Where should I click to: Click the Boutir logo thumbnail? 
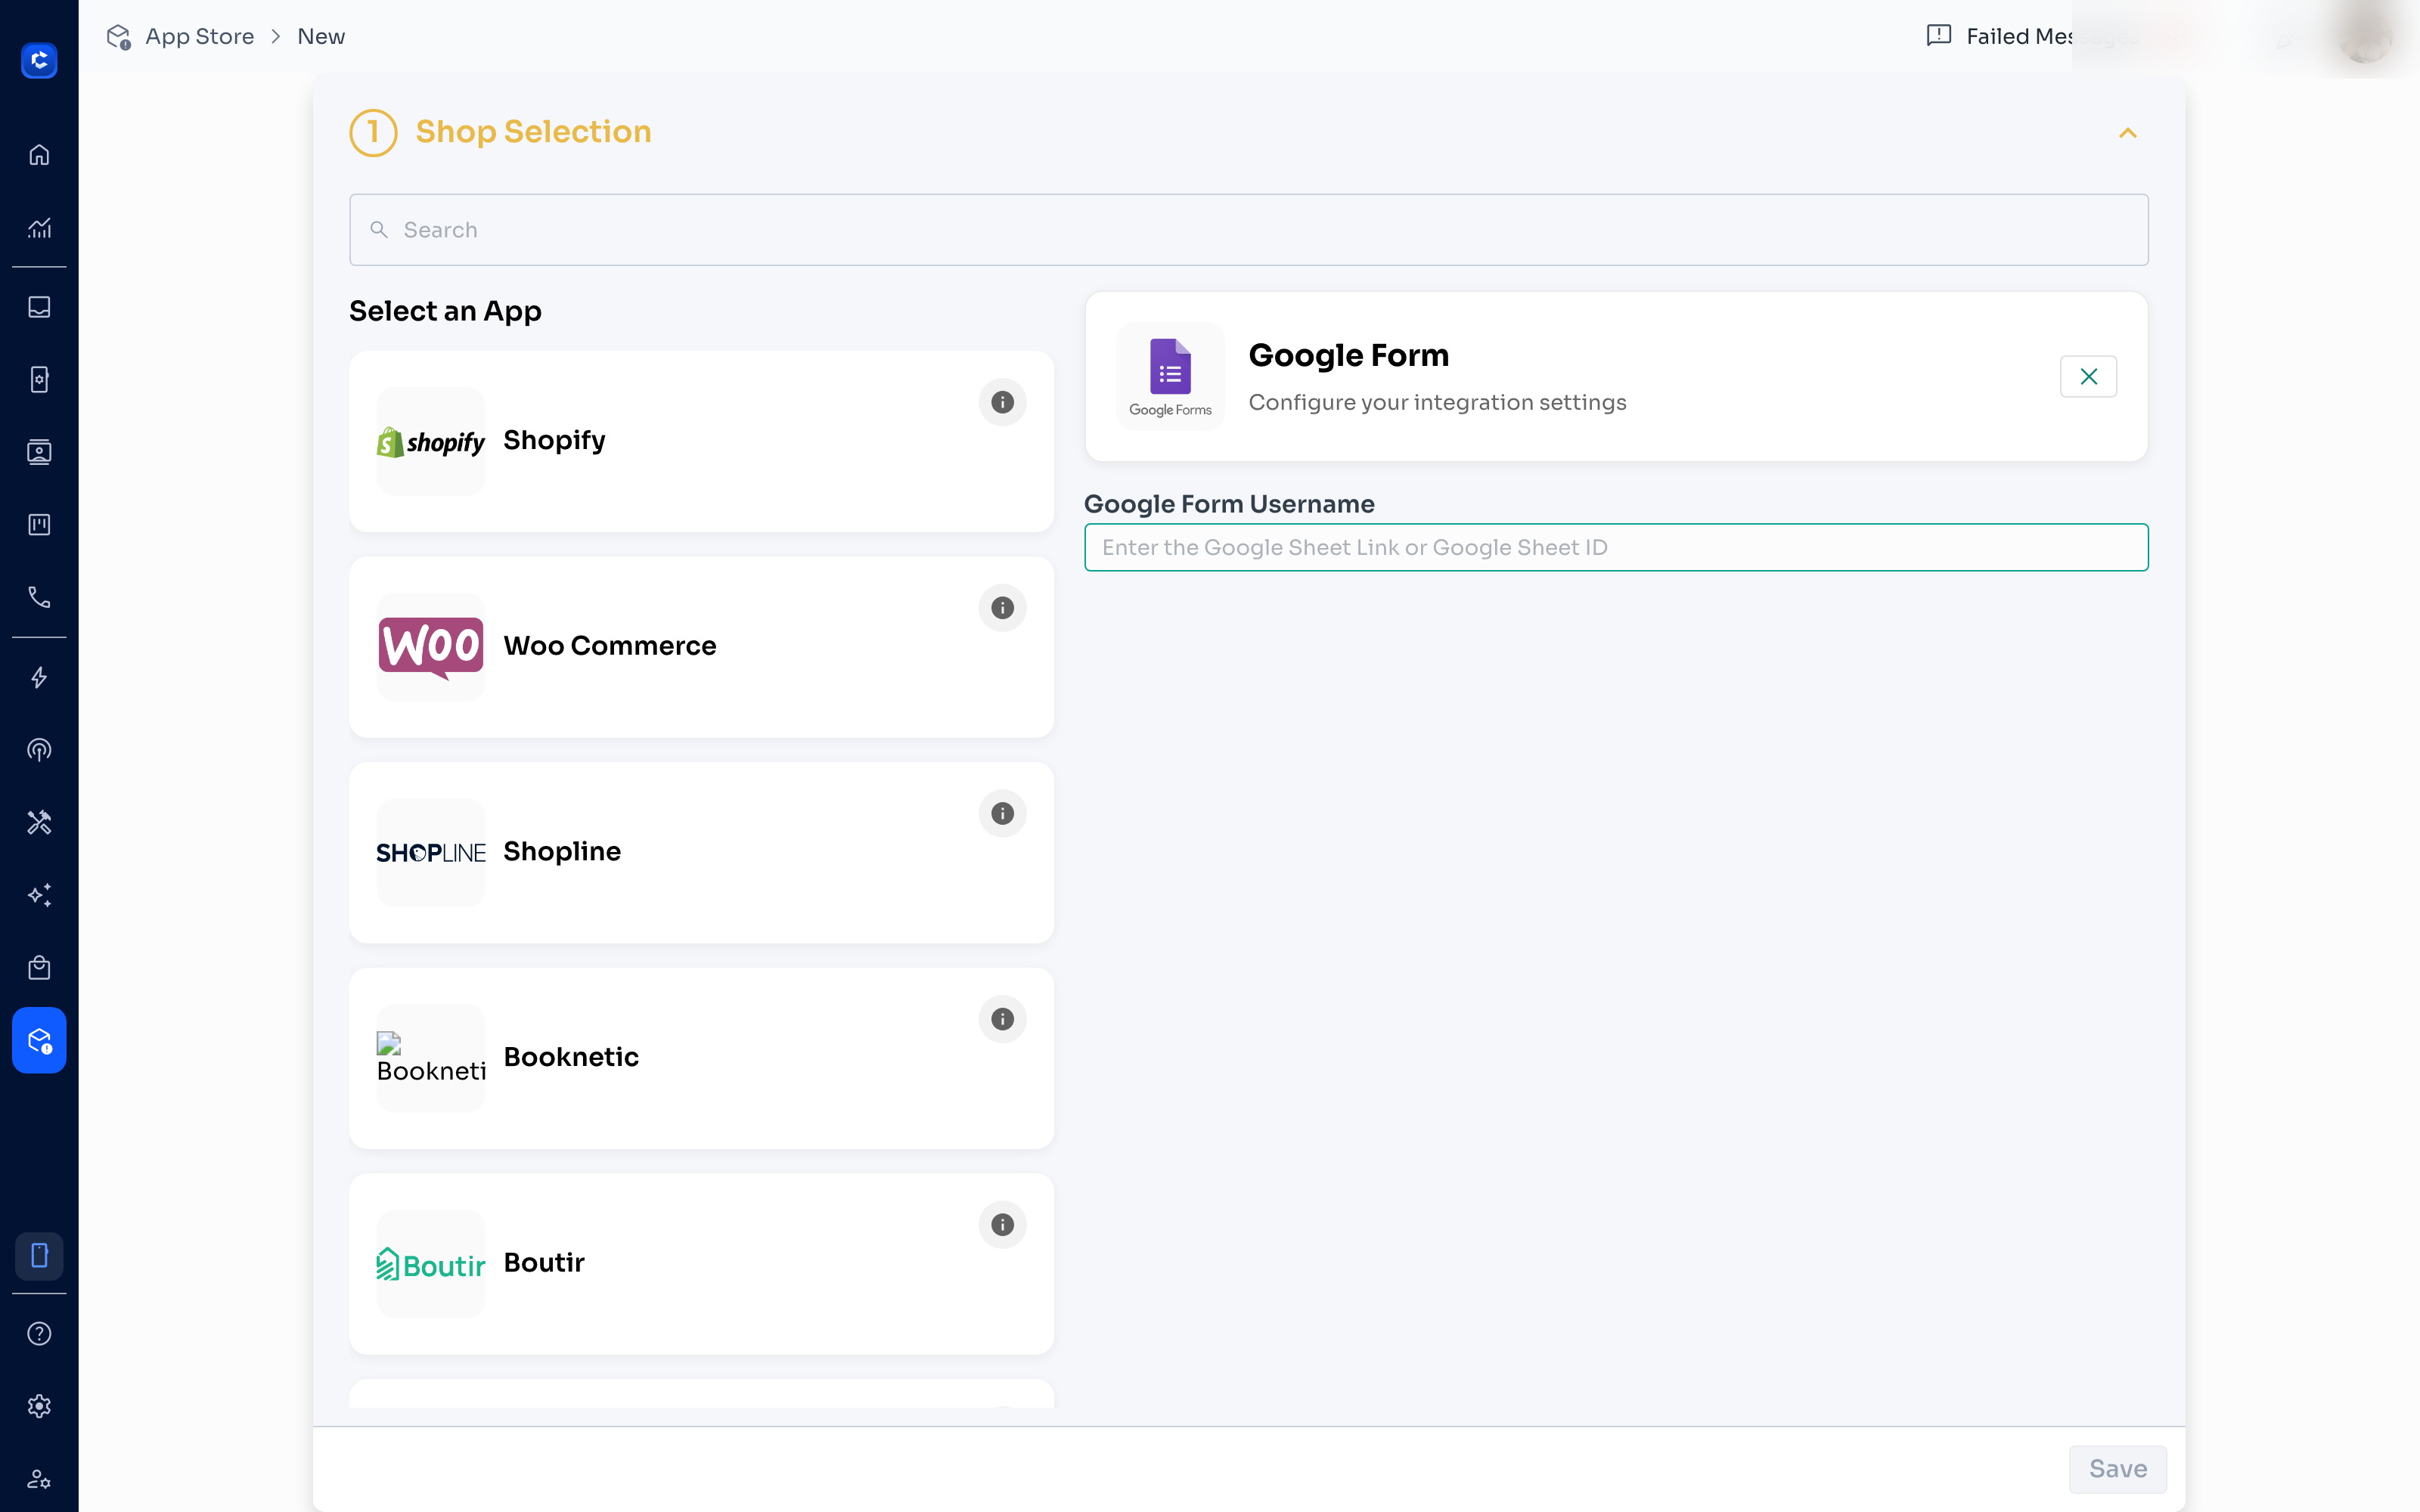(x=430, y=1264)
